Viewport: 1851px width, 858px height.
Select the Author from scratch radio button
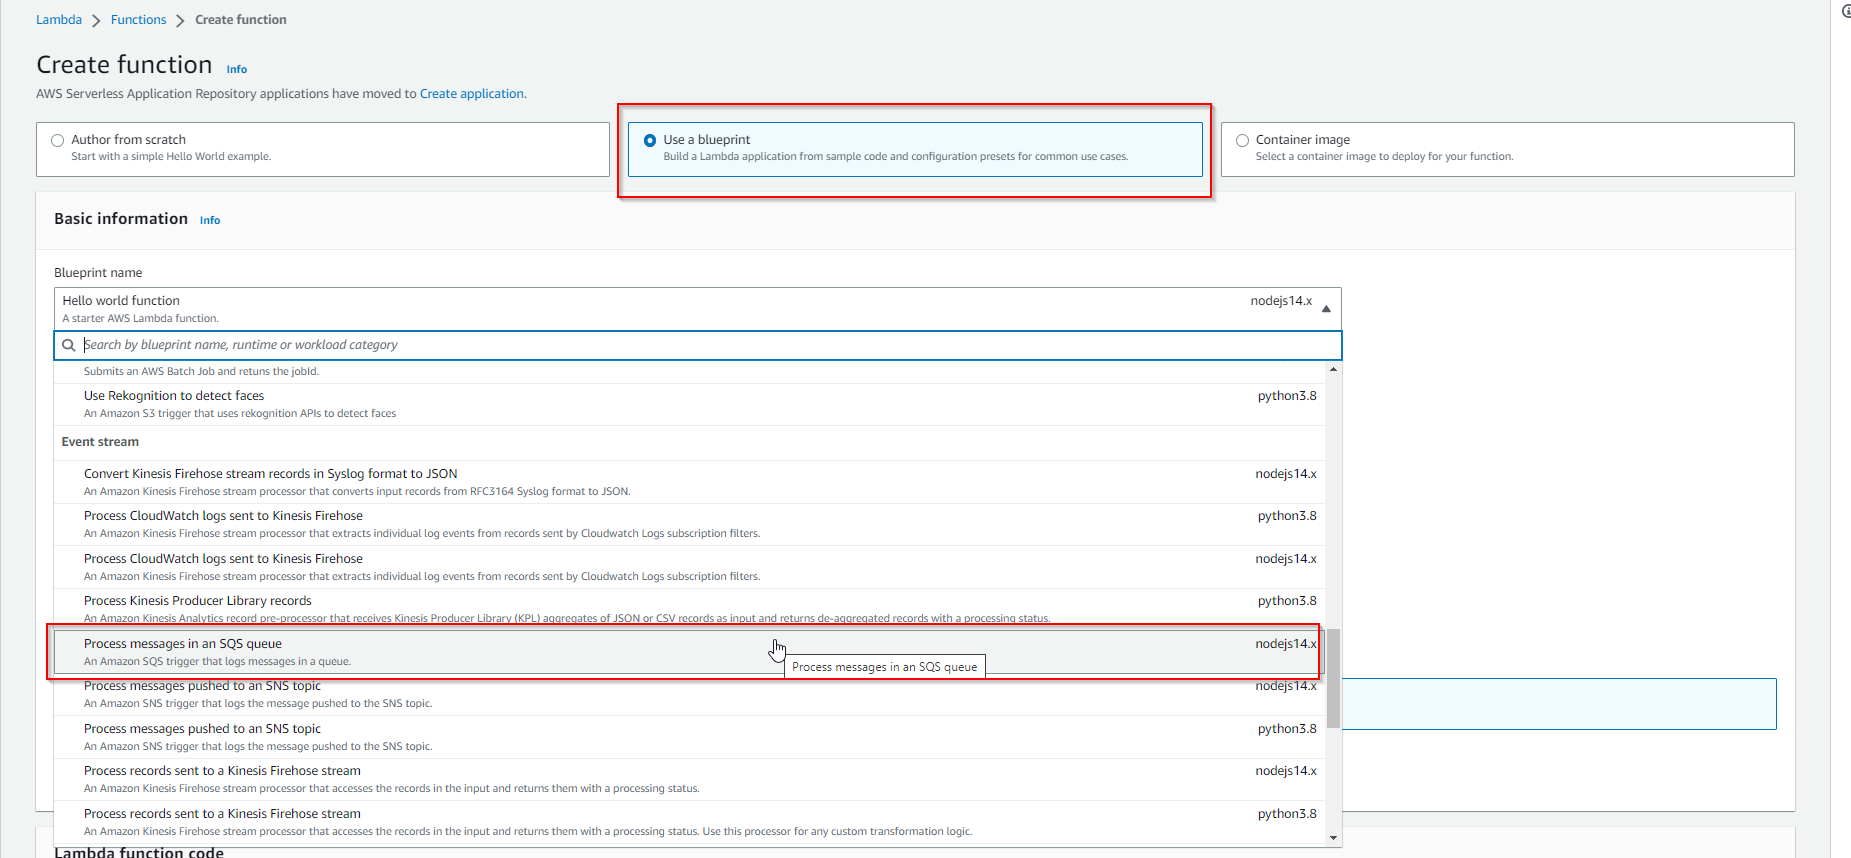pyautogui.click(x=58, y=141)
